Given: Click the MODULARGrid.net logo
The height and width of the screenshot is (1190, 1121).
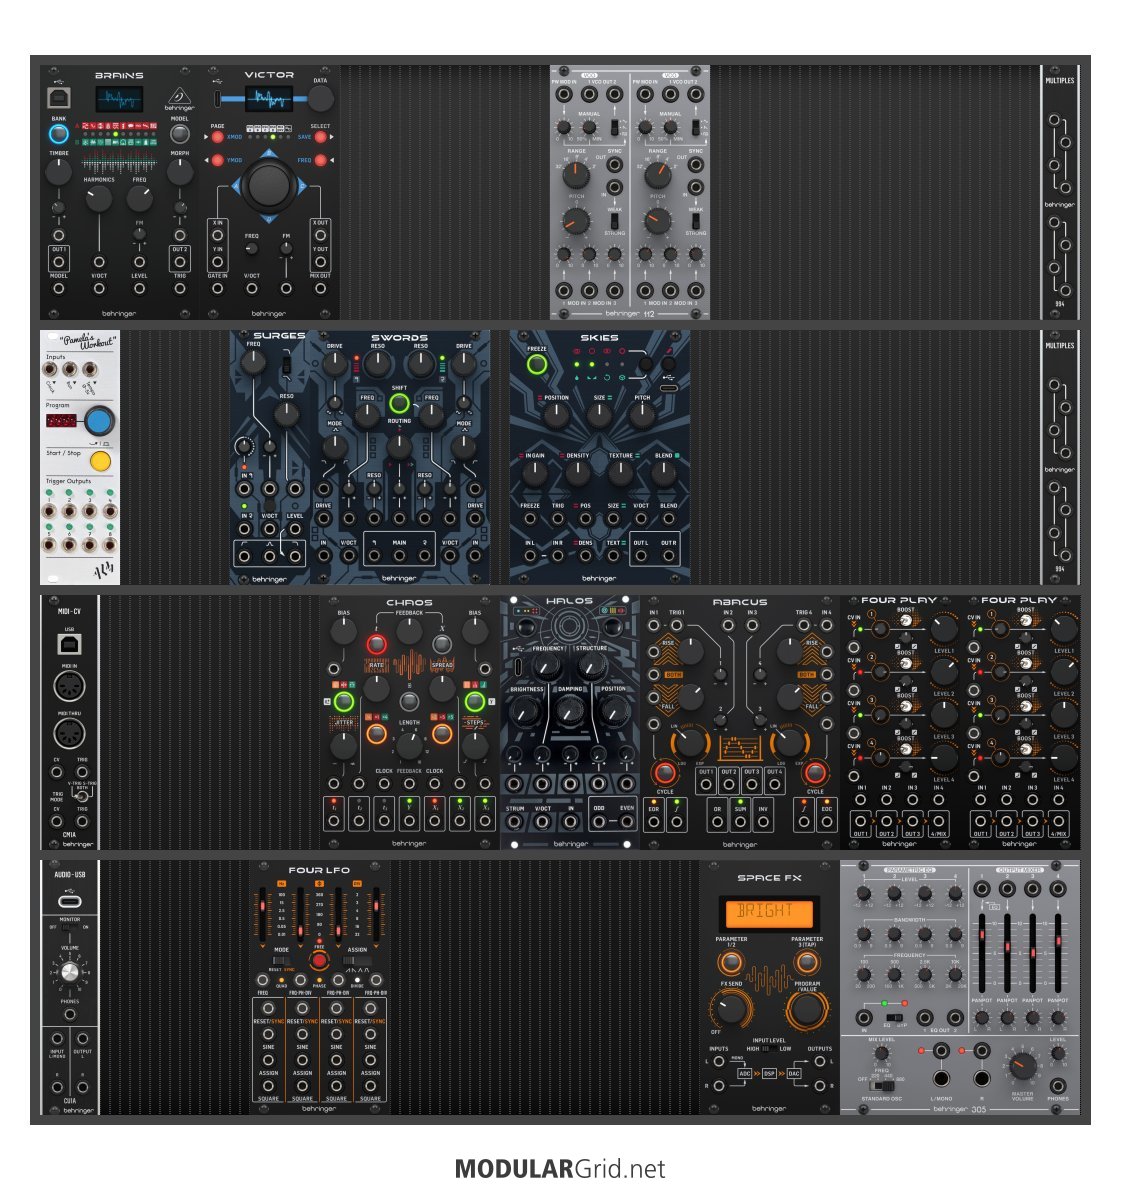Looking at the screenshot, I should point(560,1168).
